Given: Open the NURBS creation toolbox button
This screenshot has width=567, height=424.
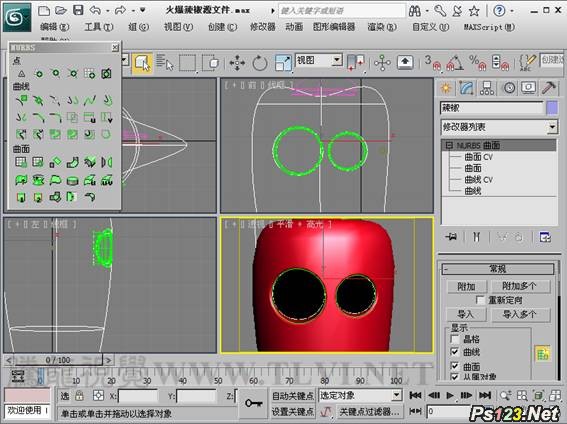Looking at the screenshot, I should point(542,354).
